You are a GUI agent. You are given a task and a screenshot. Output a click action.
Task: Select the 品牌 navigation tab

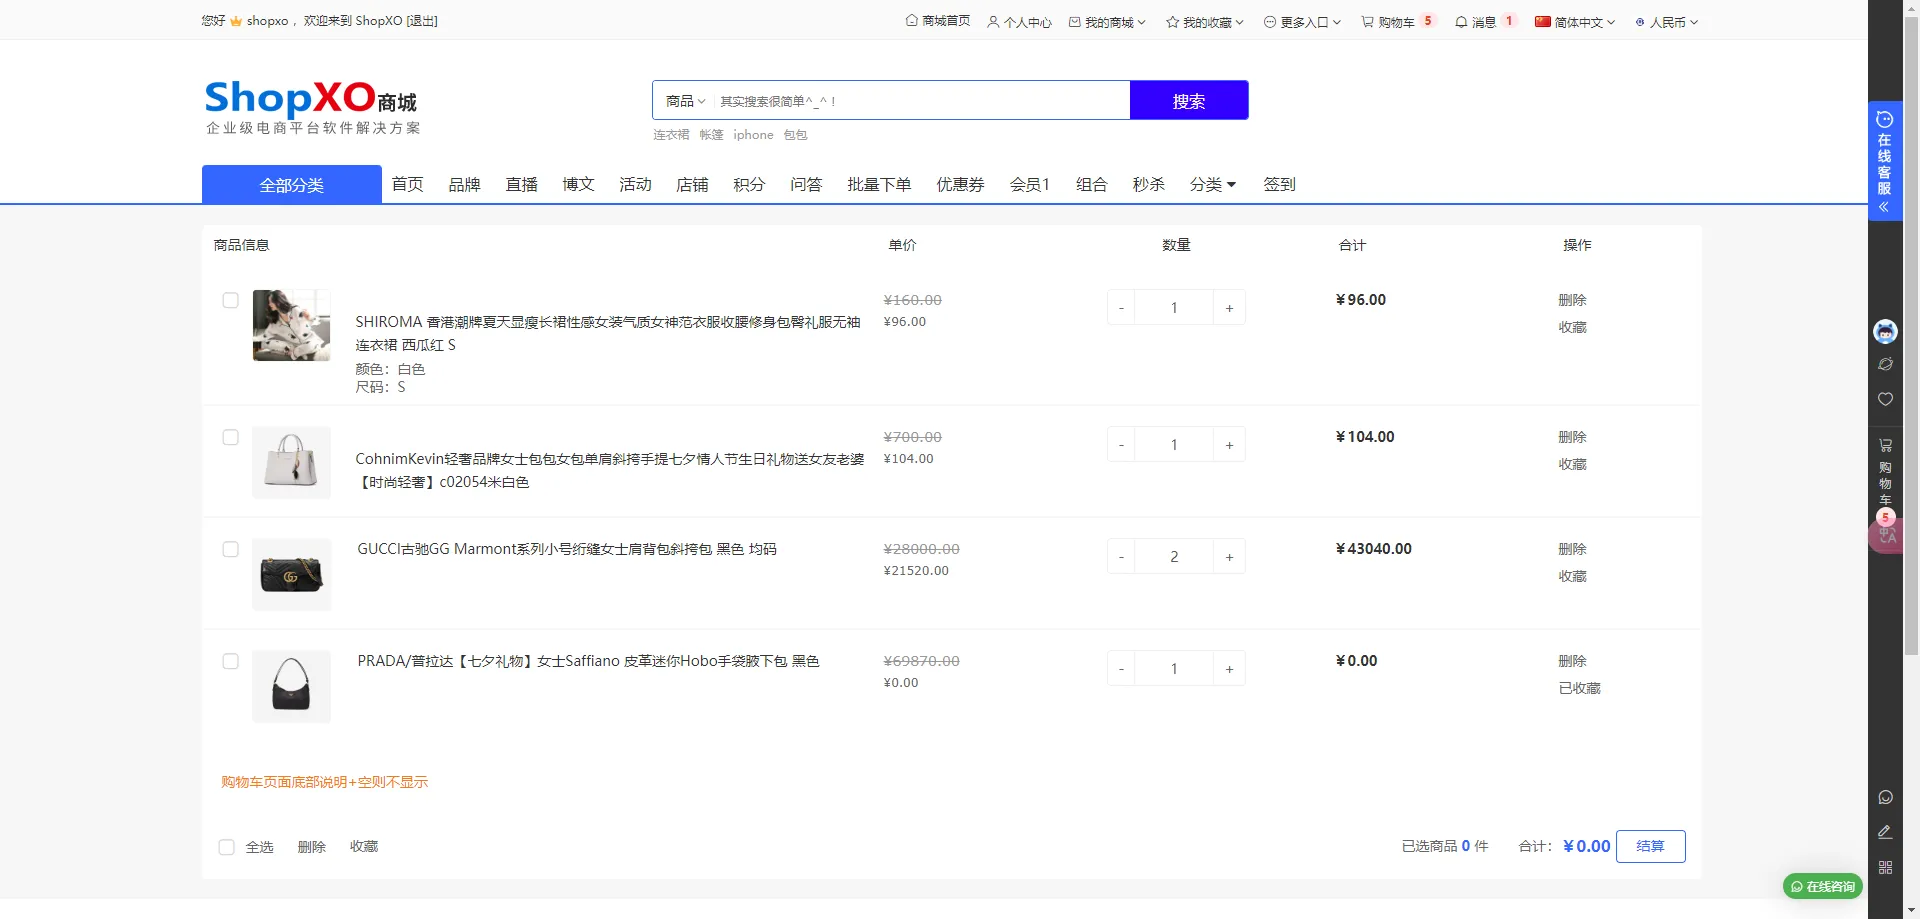pos(465,184)
